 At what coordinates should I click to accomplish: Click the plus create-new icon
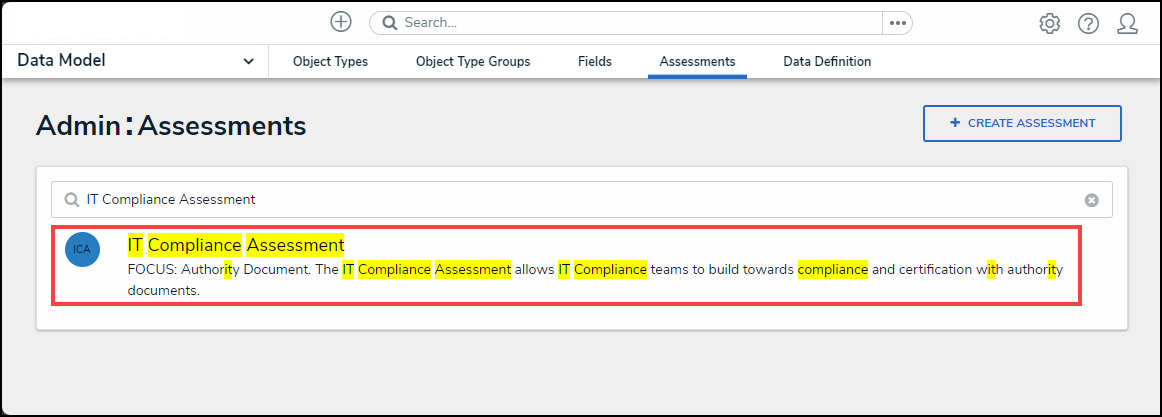[x=341, y=22]
